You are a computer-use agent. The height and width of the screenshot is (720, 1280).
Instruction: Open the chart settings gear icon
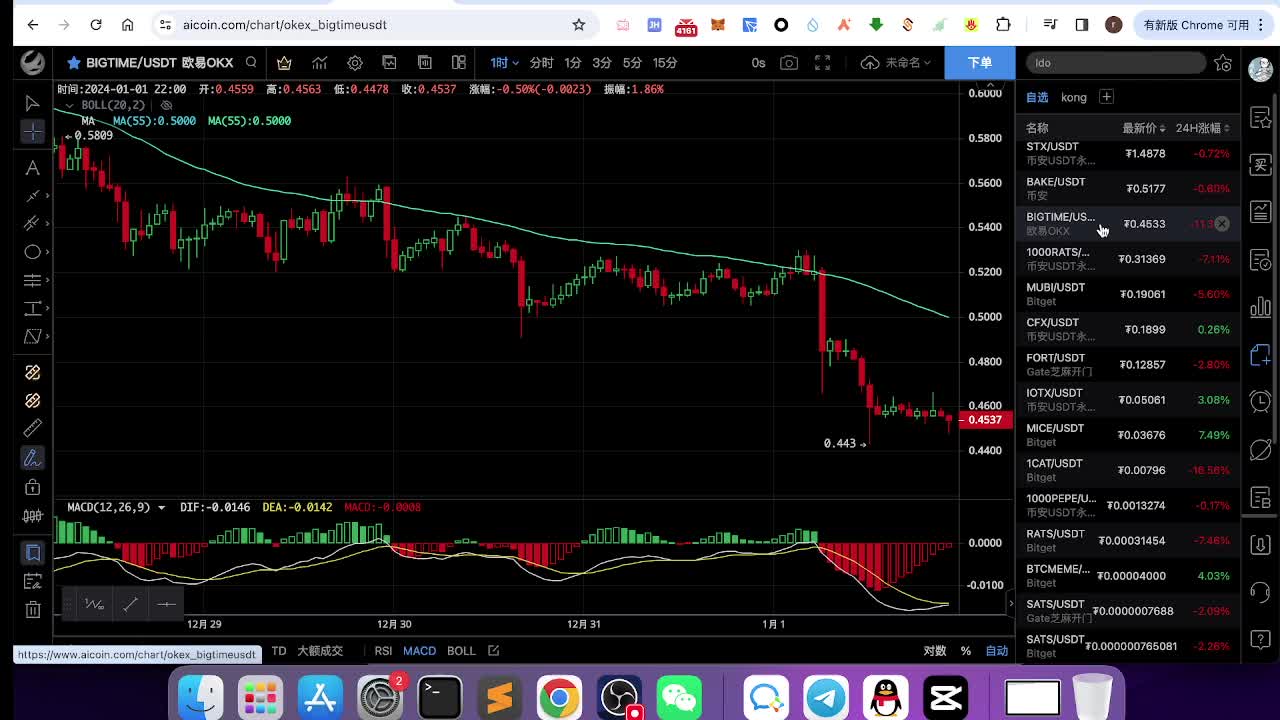355,63
